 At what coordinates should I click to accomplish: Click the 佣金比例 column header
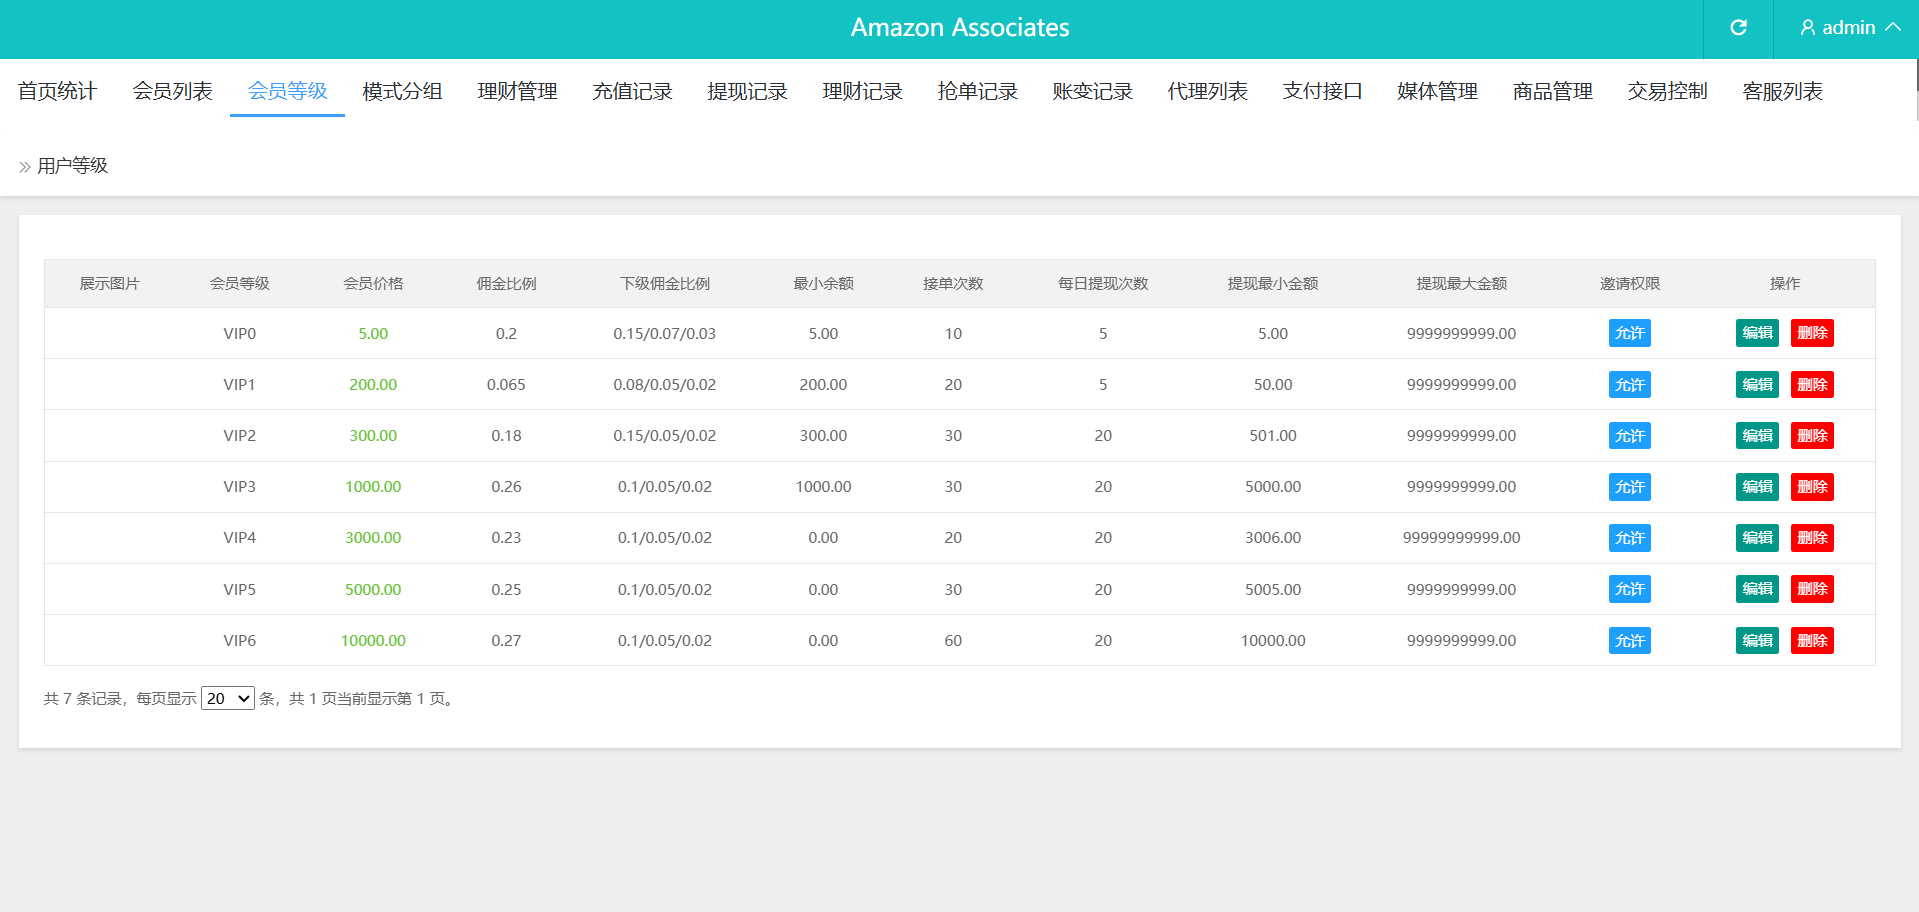[x=506, y=284]
